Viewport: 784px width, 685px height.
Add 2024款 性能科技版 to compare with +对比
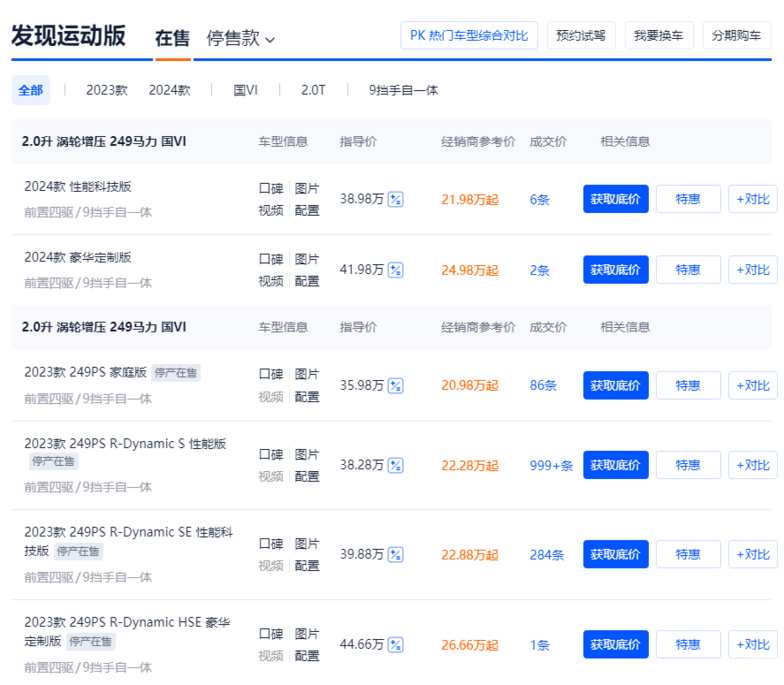tap(752, 199)
